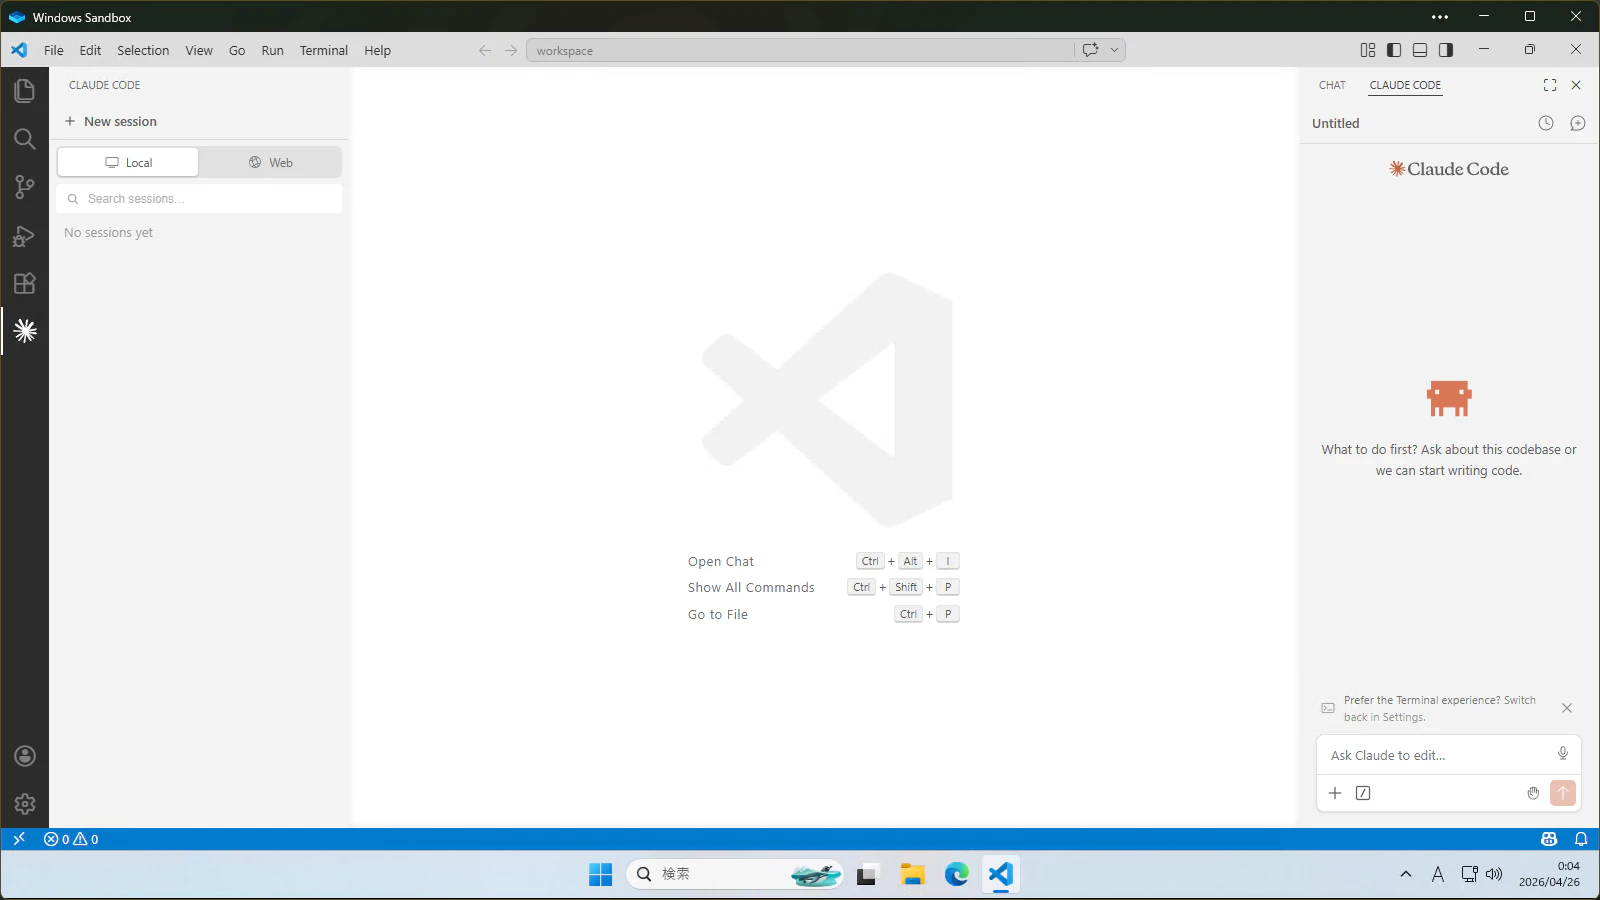Image resolution: width=1600 pixels, height=900 pixels.
Task: Switch to the CHAT tab
Action: click(1332, 85)
